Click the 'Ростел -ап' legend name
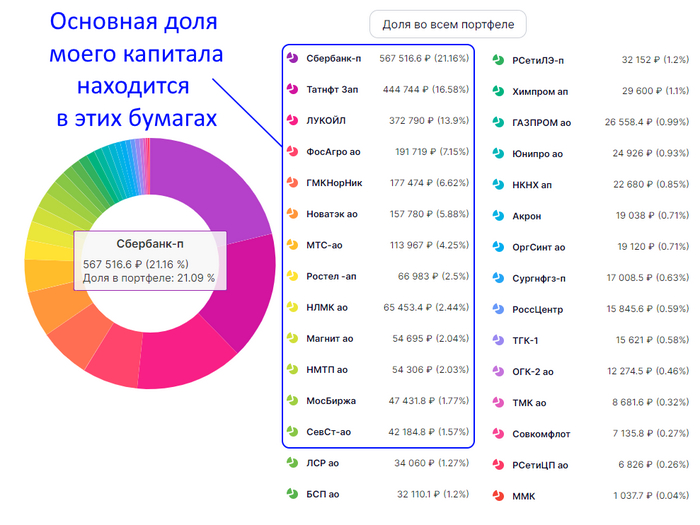Image resolution: width=700 pixels, height=525 pixels. [x=331, y=276]
